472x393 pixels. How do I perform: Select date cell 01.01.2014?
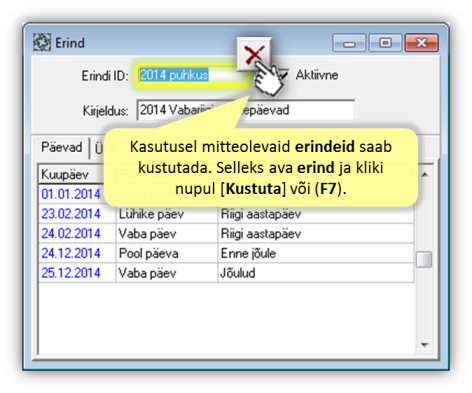71,194
